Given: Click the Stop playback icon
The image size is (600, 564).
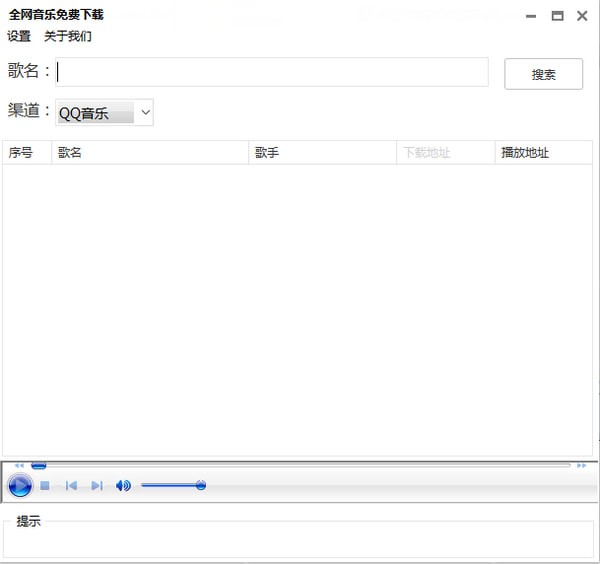Looking at the screenshot, I should click(45, 486).
